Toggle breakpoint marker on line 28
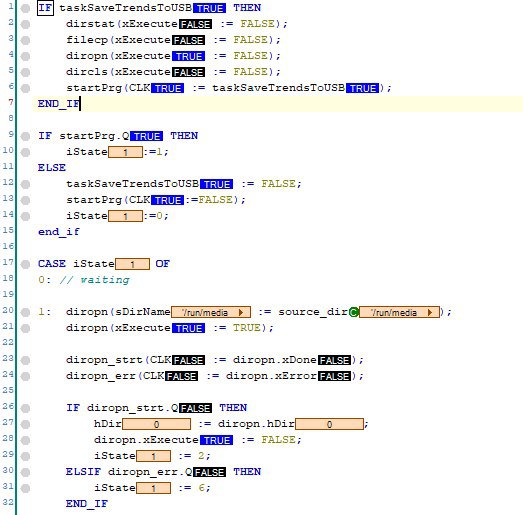Viewport: 523px width, 515px height. click(25, 441)
